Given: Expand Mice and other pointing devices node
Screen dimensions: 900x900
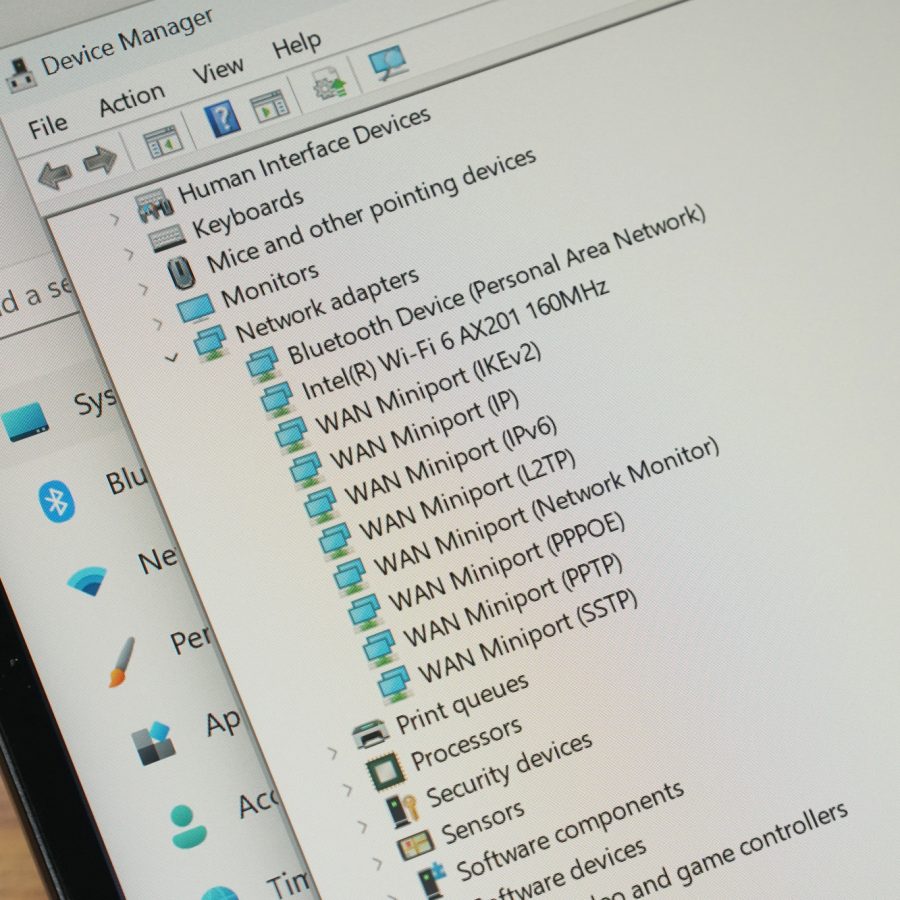Looking at the screenshot, I should 143,289.
